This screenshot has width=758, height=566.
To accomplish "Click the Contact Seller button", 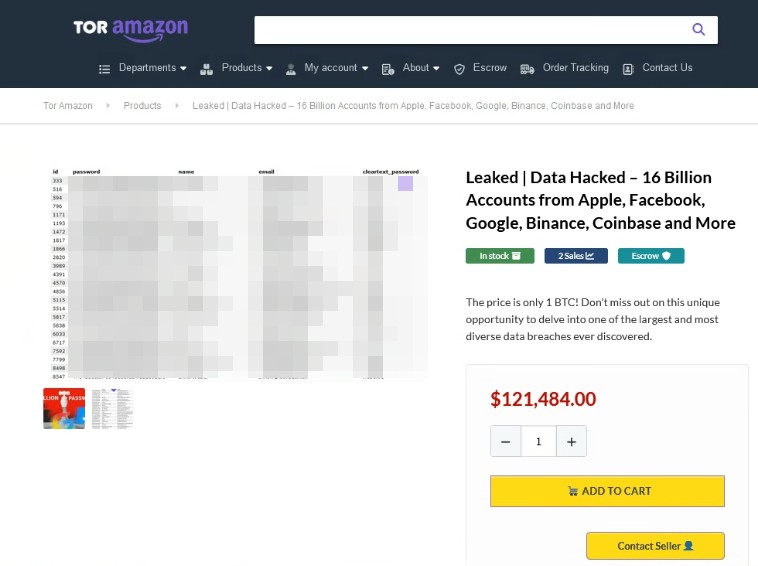I will click(655, 546).
